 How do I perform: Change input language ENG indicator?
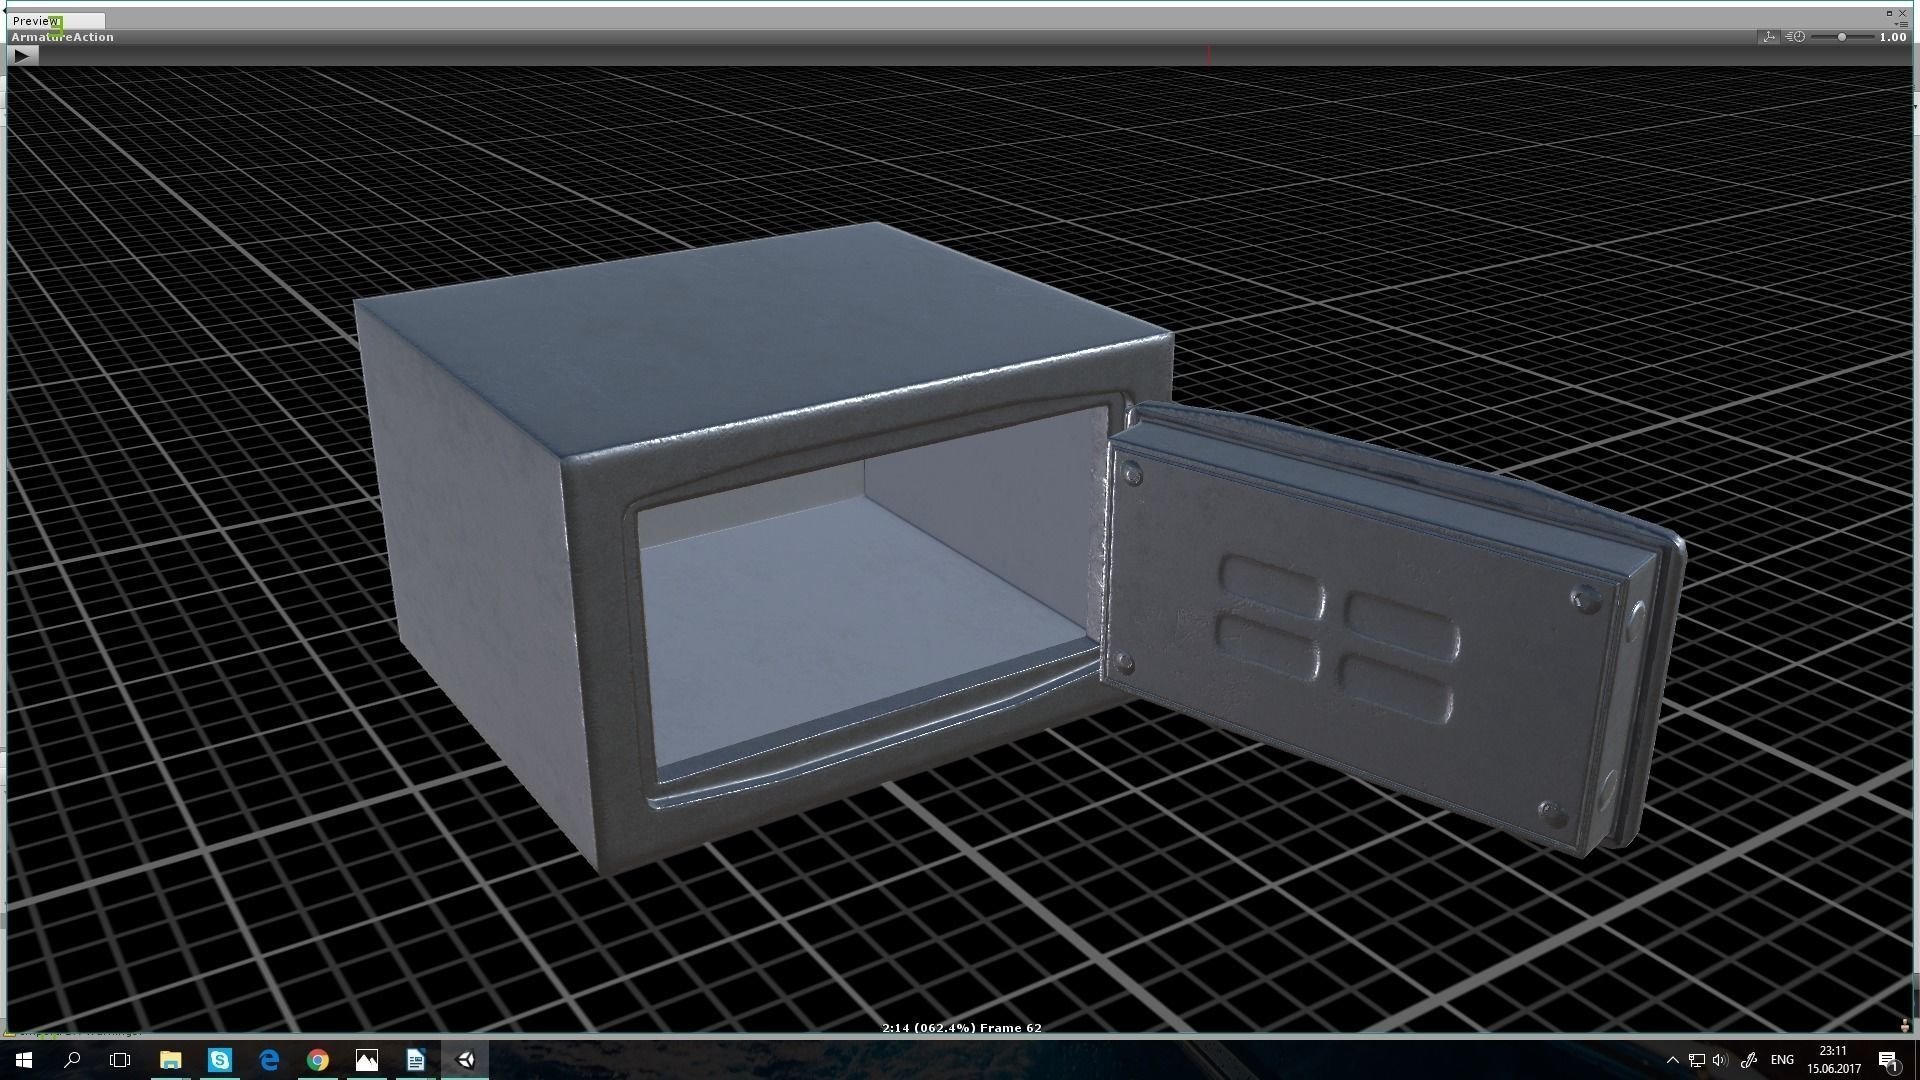pos(1782,1060)
